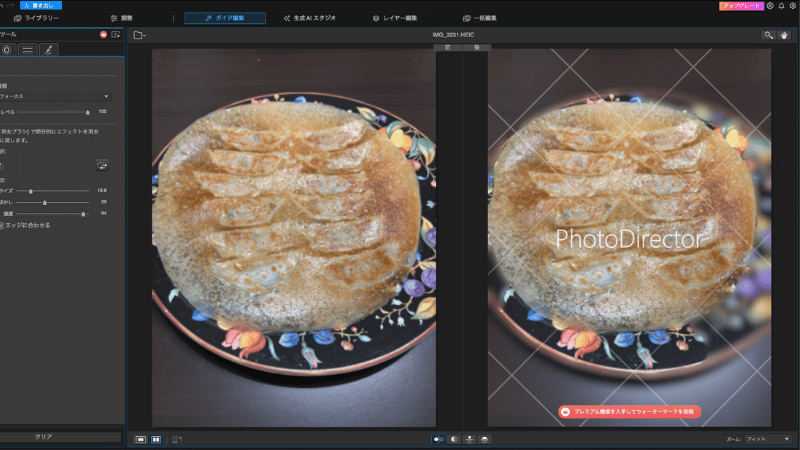
Task: Click the 前 (Before) label above preview
Action: point(447,47)
